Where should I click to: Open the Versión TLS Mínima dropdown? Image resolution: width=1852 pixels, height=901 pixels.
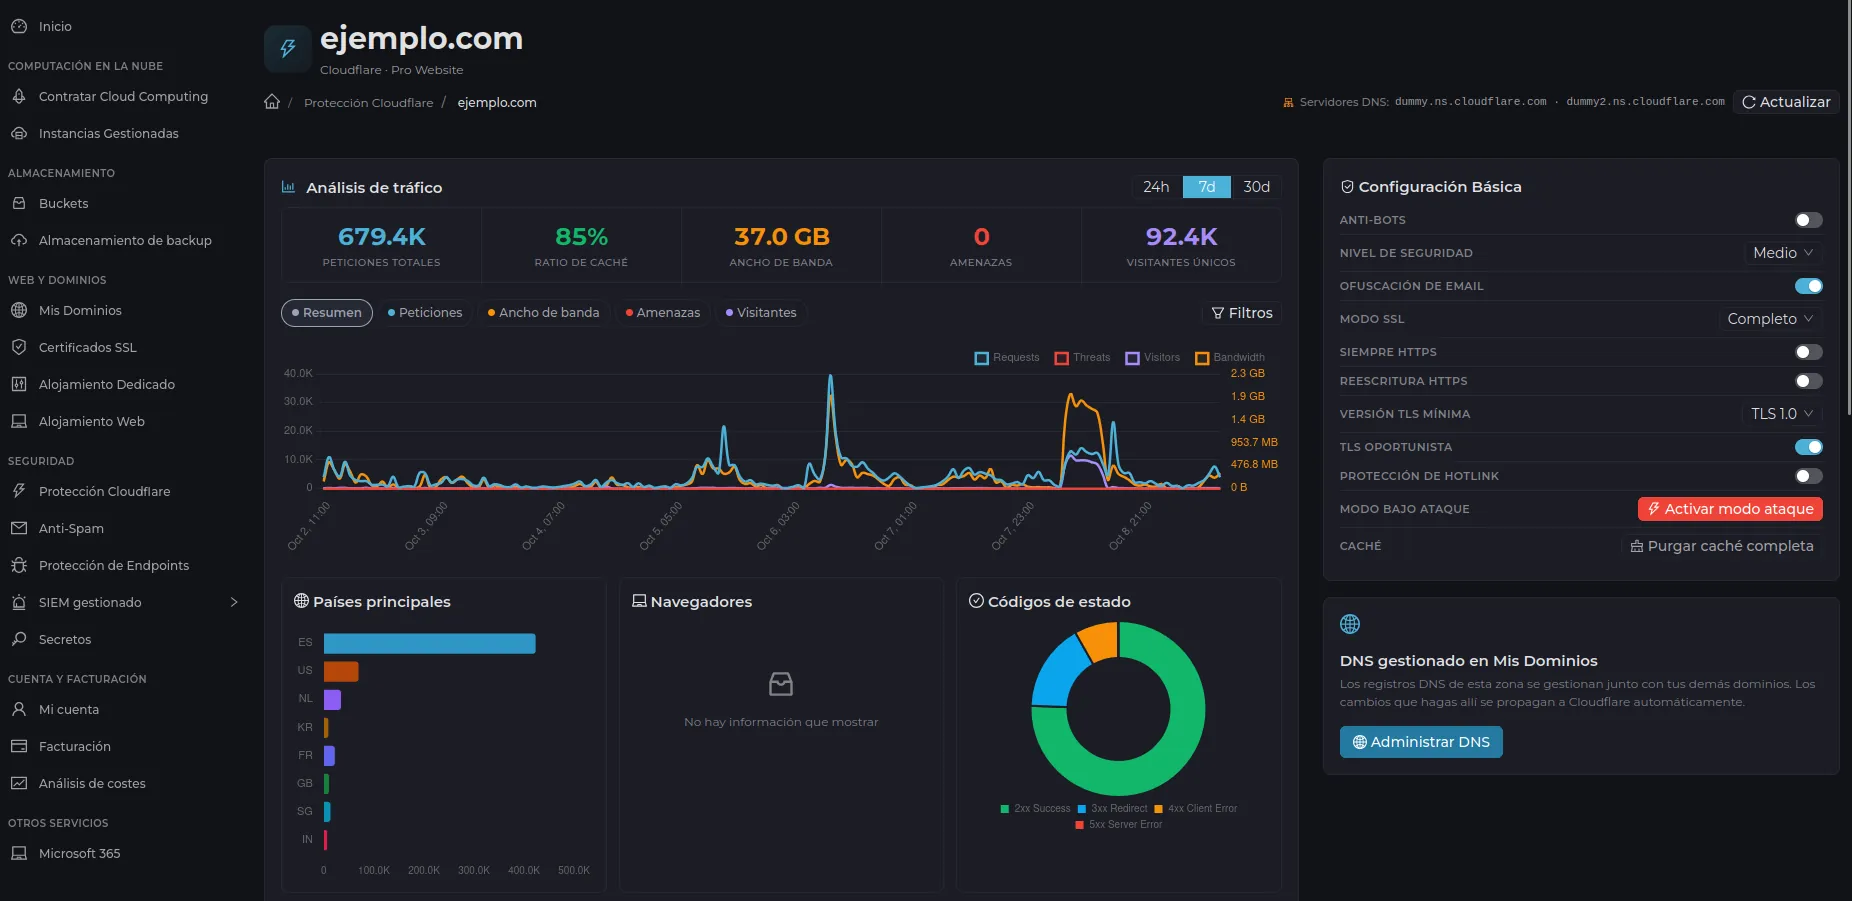[1782, 414]
